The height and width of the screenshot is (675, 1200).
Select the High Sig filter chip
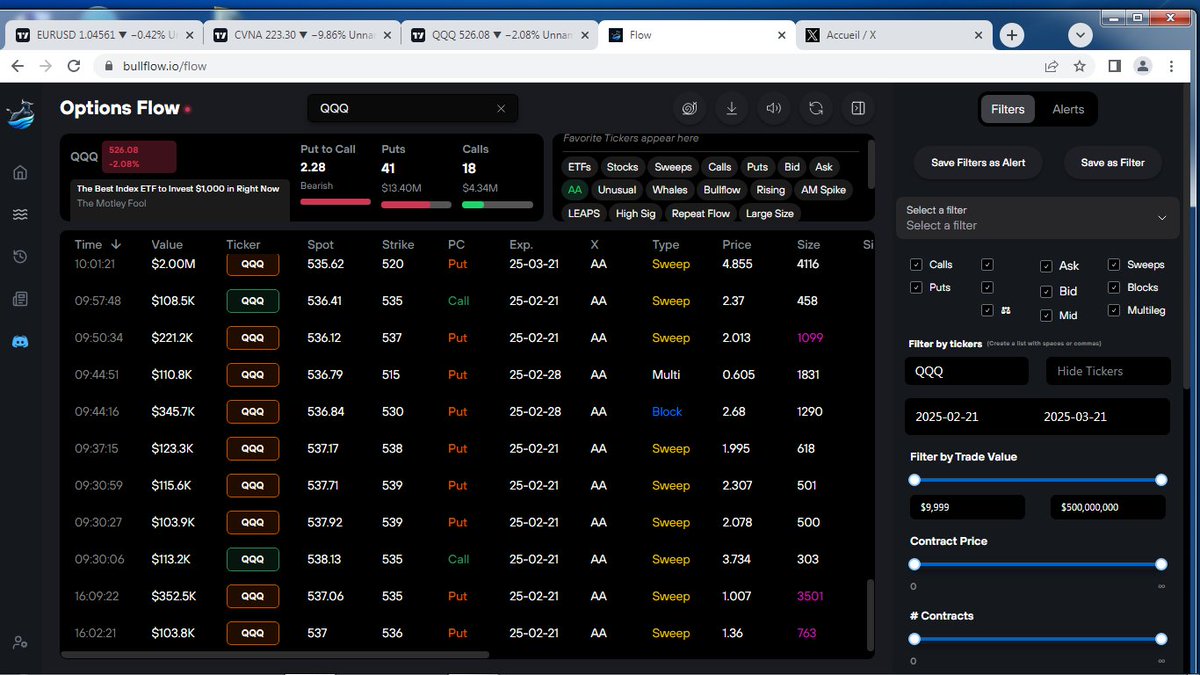[x=635, y=214]
